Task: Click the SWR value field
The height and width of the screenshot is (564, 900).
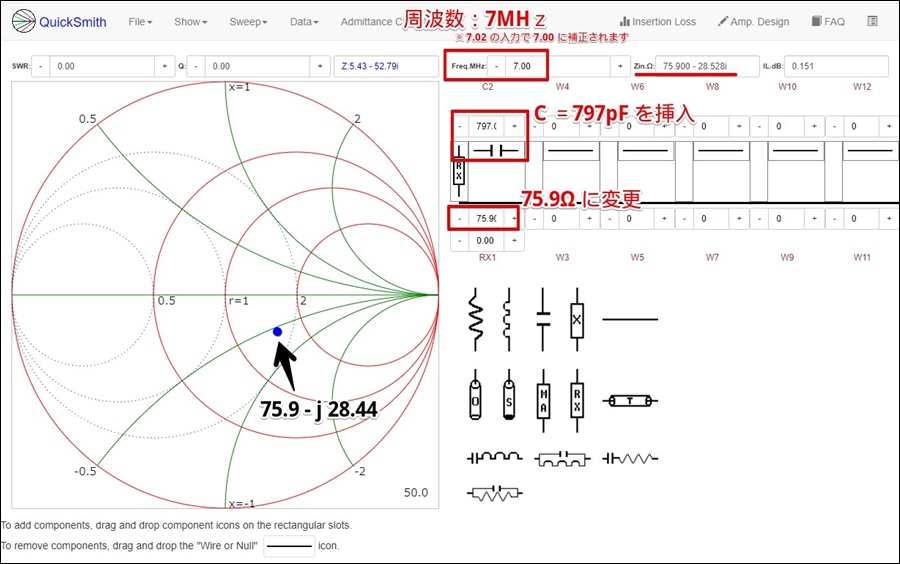Action: coord(102,66)
